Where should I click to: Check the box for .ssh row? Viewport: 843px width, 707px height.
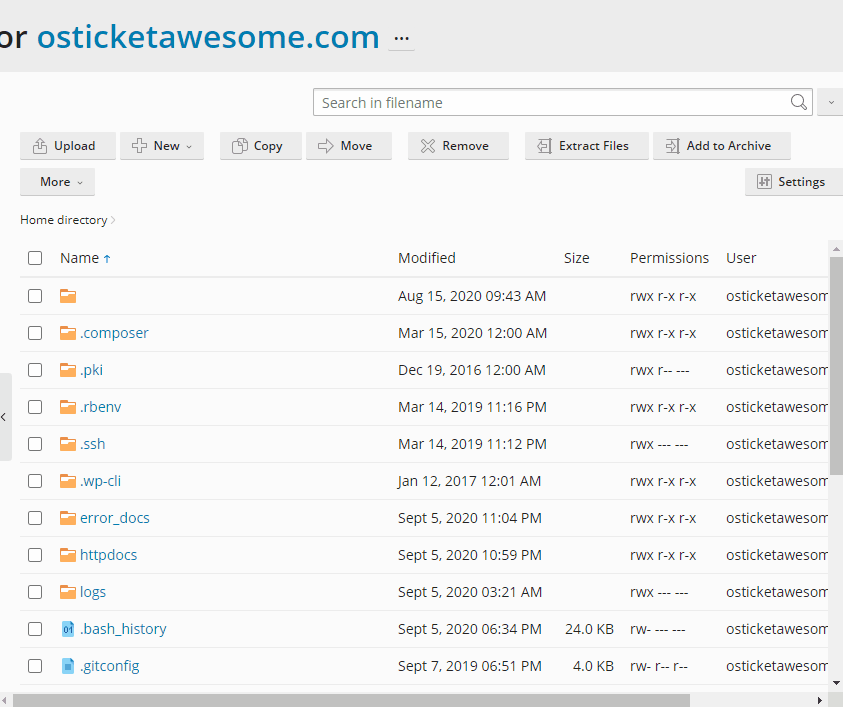click(35, 444)
